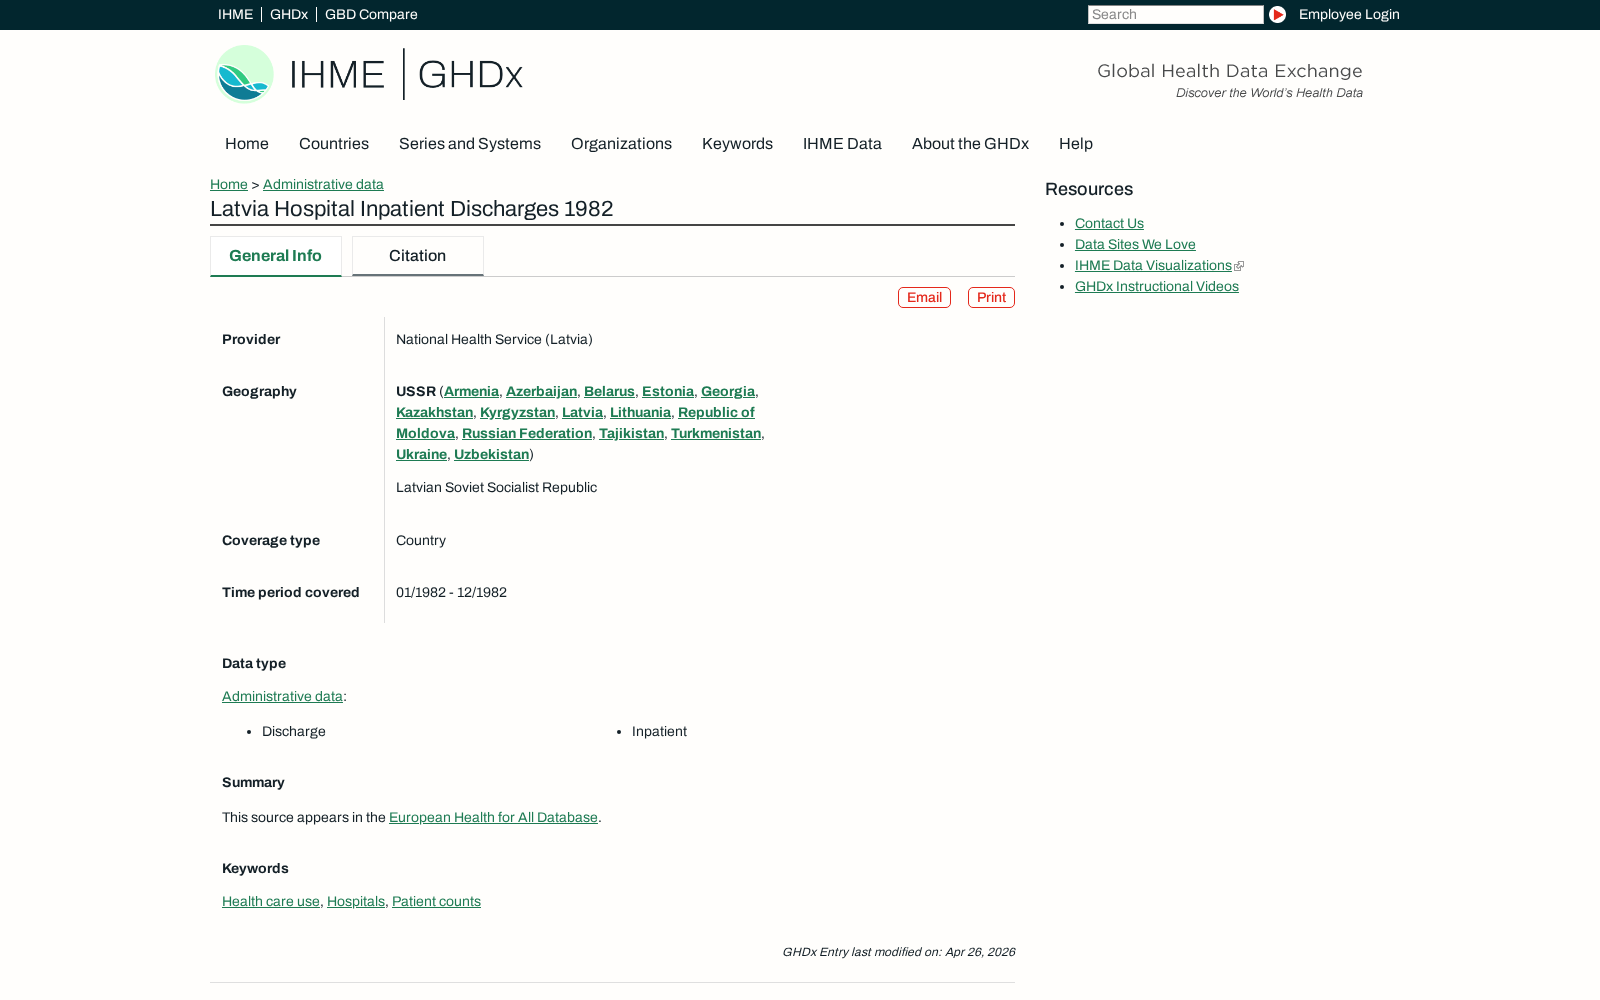The height and width of the screenshot is (1000, 1600).
Task: Open Republic of Moldova geography link
Action: point(716,413)
